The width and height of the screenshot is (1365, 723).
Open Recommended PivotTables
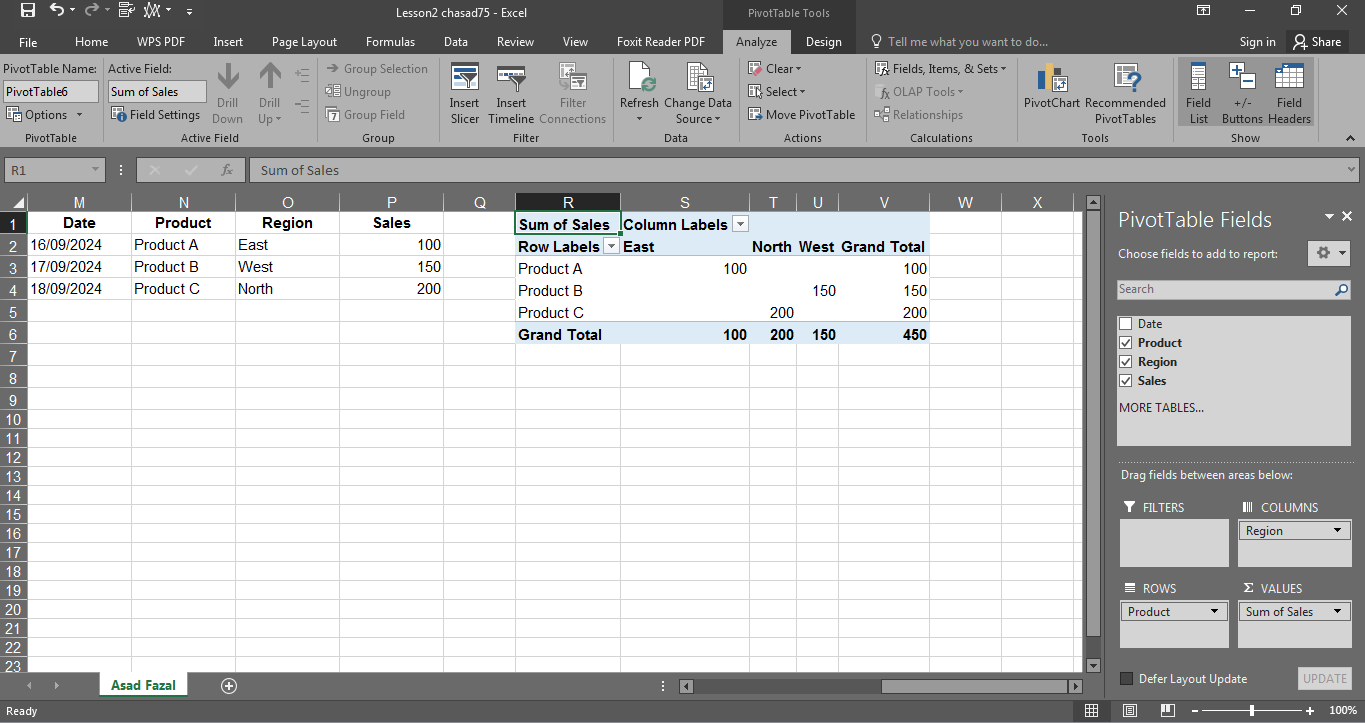(1125, 94)
